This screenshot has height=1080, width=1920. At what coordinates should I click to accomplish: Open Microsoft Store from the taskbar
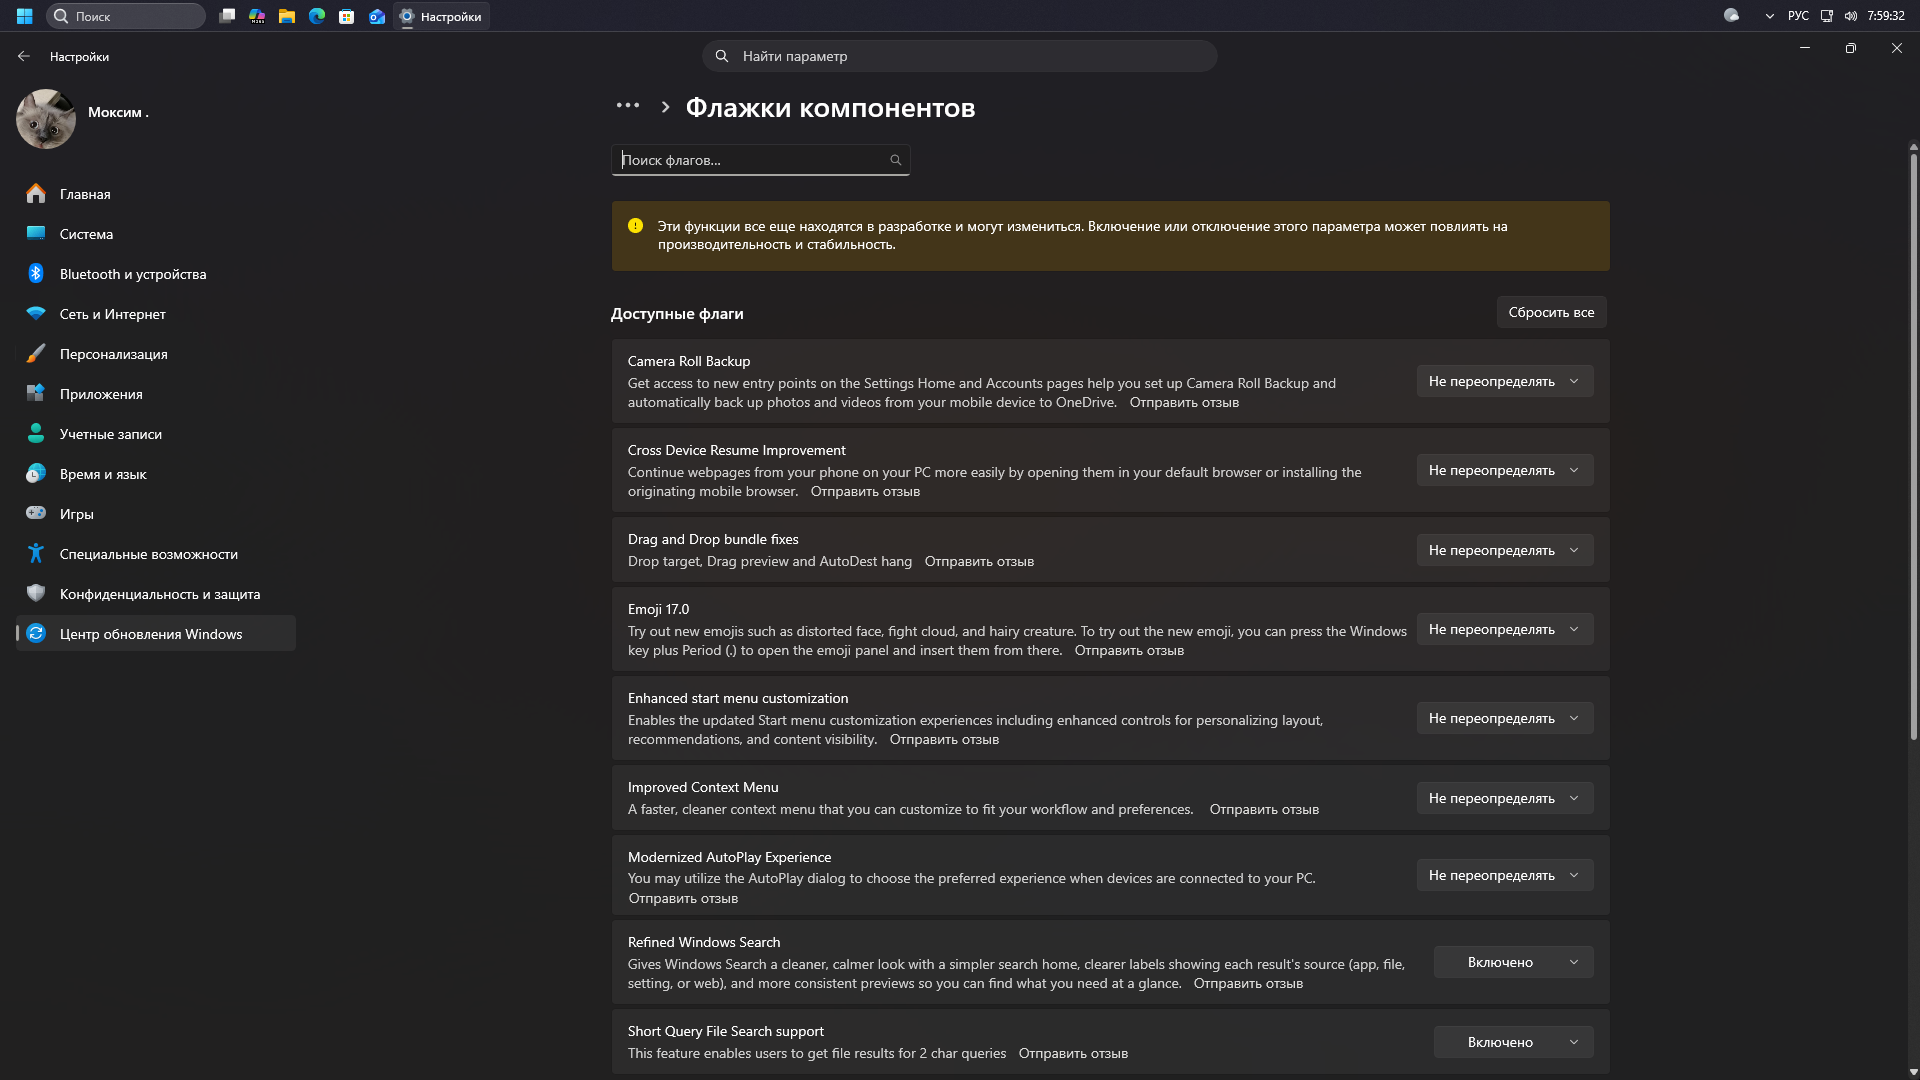[x=347, y=16]
